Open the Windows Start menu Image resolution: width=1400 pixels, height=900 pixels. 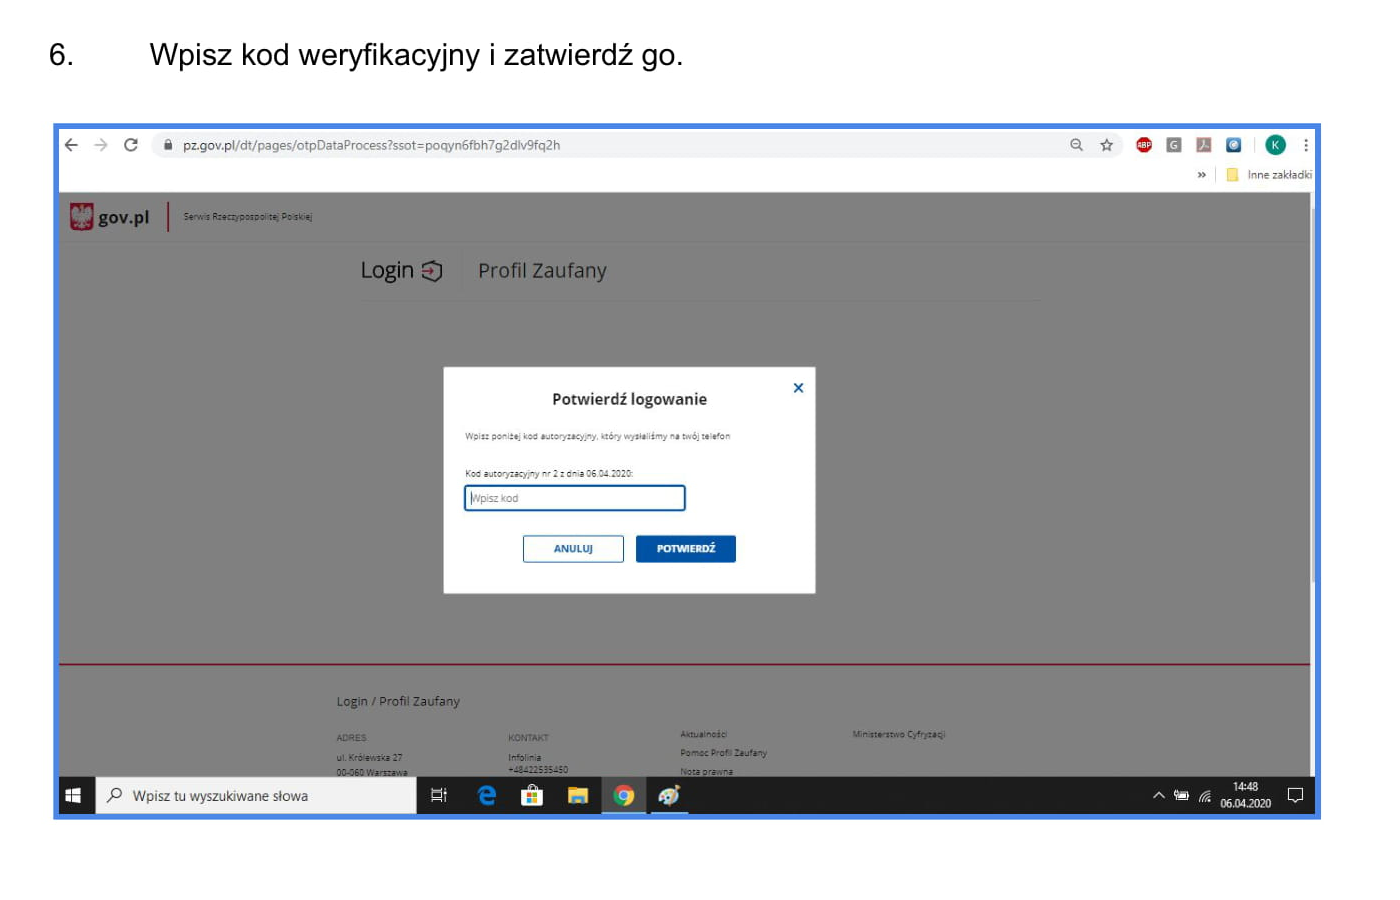pyautogui.click(x=74, y=796)
